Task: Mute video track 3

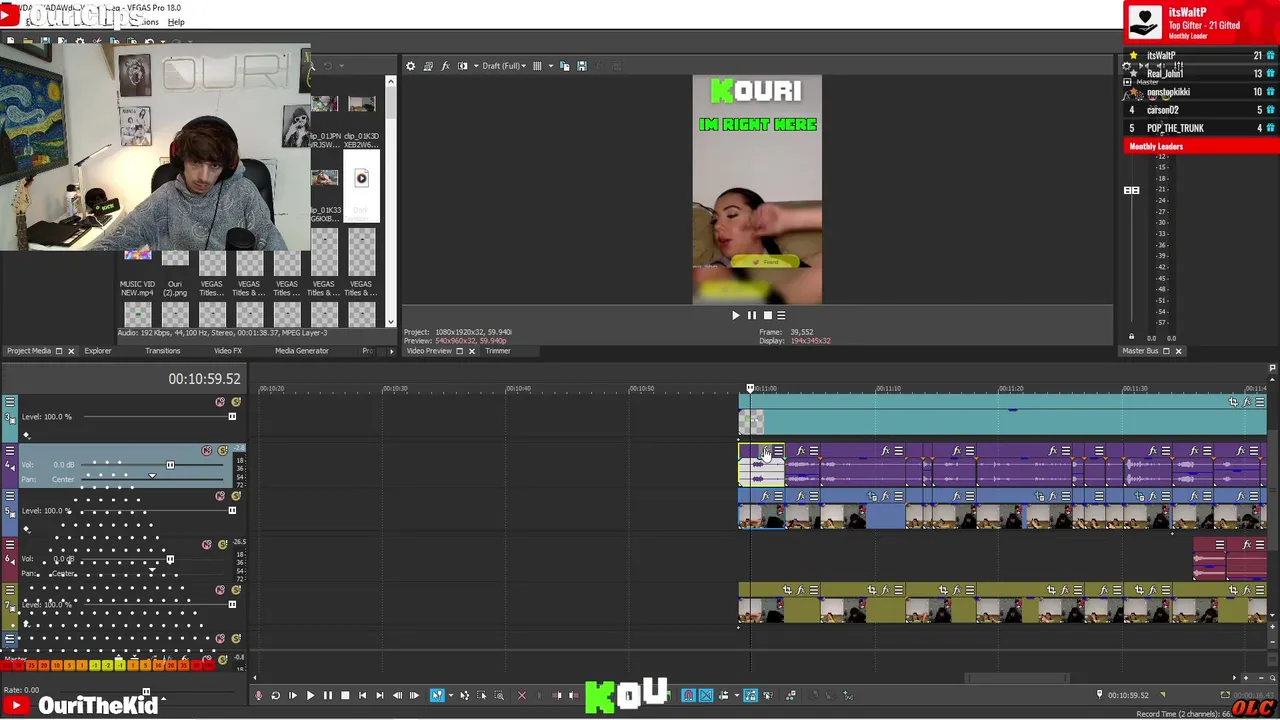Action: click(x=220, y=402)
